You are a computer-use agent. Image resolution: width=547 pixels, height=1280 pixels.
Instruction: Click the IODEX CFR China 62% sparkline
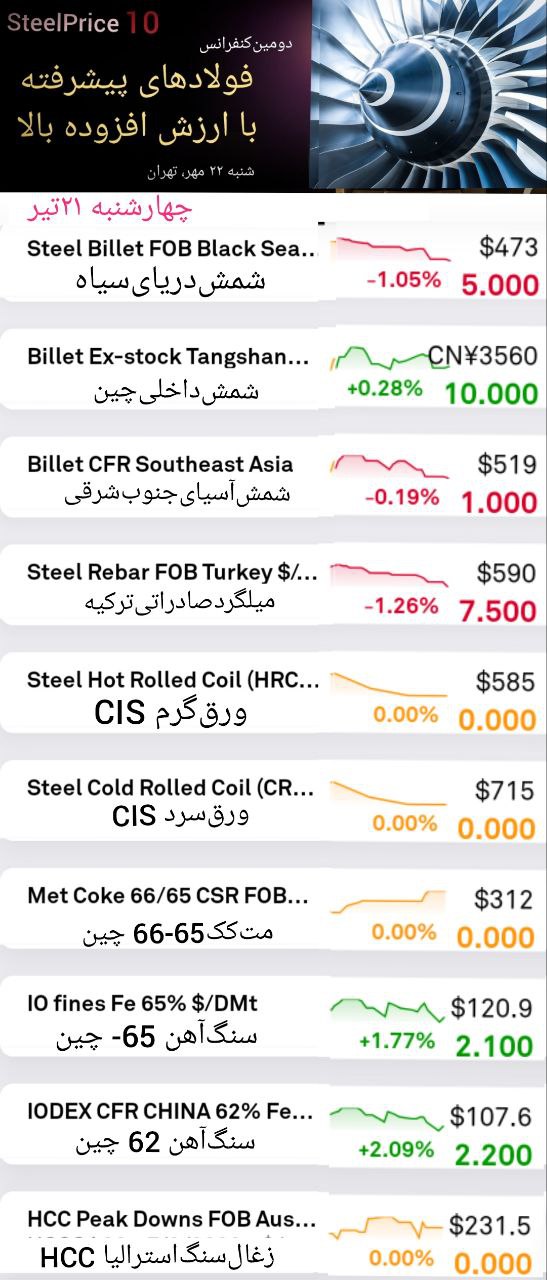coord(386,1116)
